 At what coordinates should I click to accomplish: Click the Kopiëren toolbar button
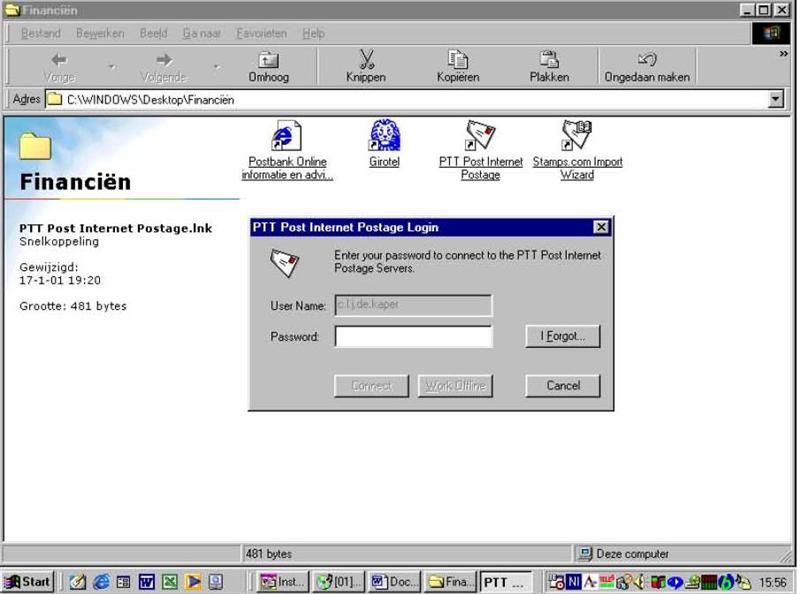(x=458, y=67)
